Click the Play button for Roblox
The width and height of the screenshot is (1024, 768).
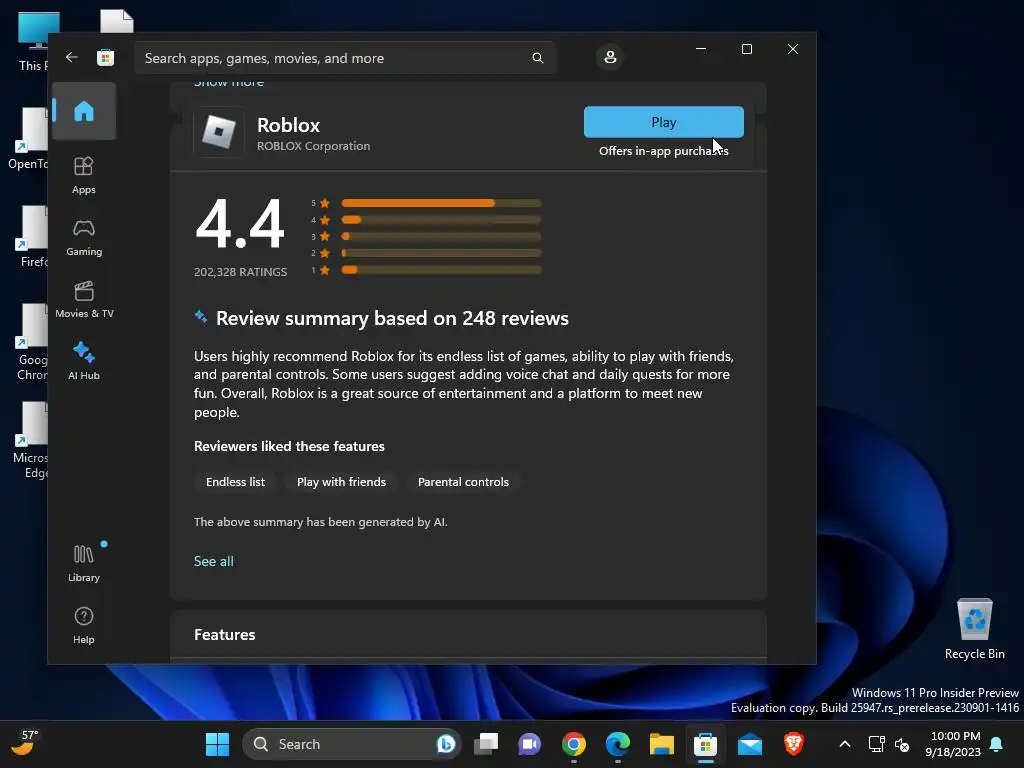coord(664,122)
